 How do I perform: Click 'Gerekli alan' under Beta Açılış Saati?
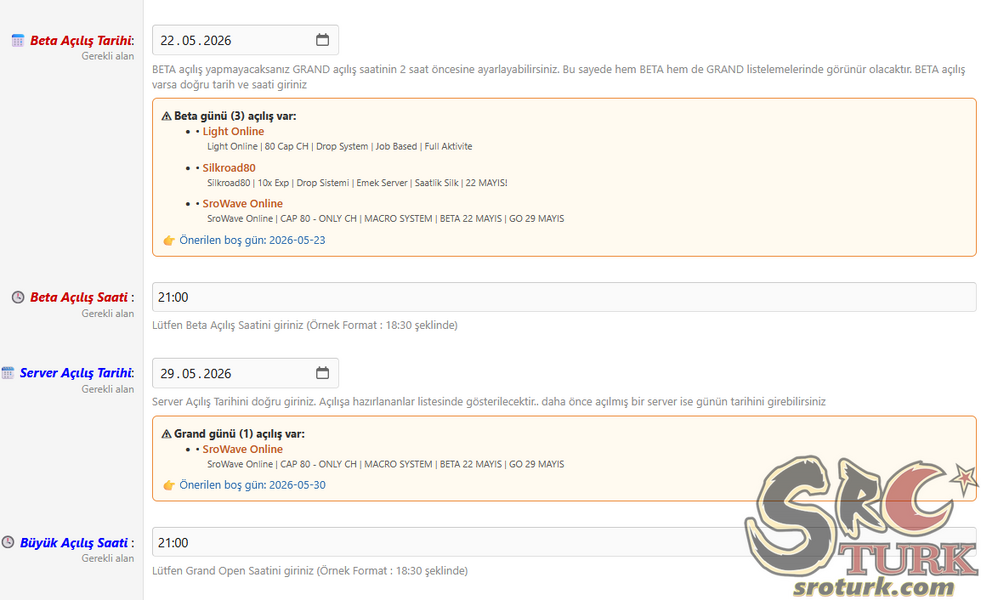pos(108,313)
